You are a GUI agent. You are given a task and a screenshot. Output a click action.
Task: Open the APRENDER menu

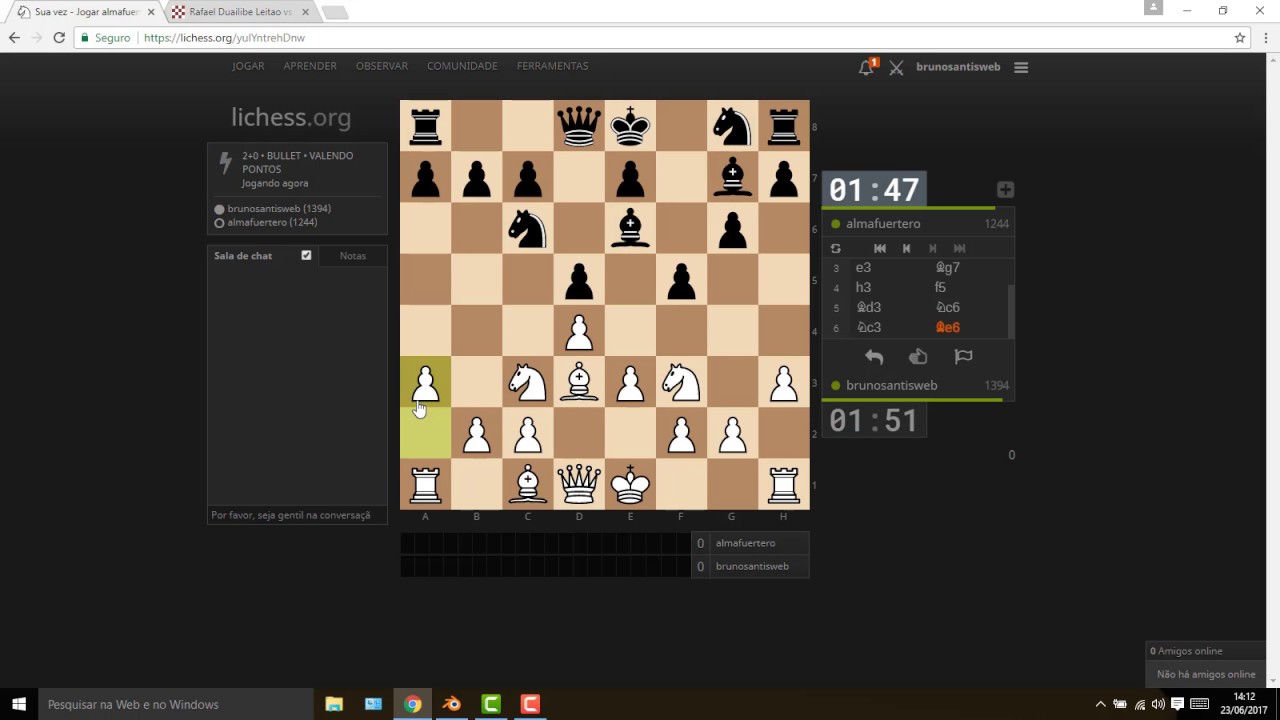pos(310,66)
